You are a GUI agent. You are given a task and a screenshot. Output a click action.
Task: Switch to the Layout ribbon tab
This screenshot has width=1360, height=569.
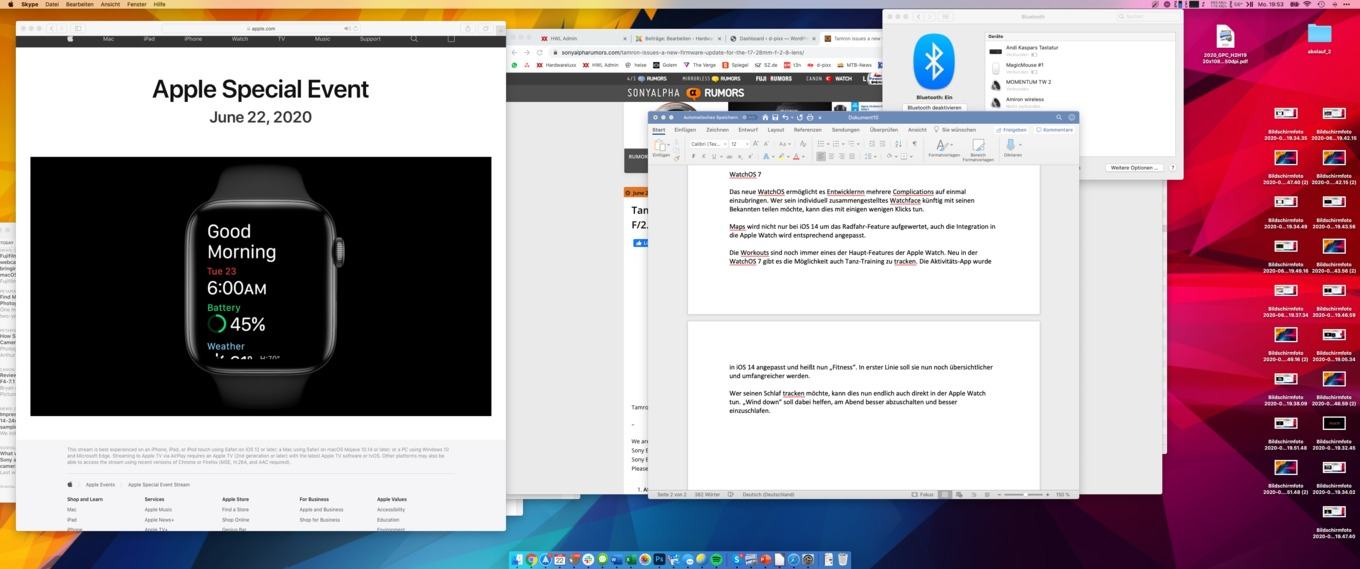coord(776,129)
